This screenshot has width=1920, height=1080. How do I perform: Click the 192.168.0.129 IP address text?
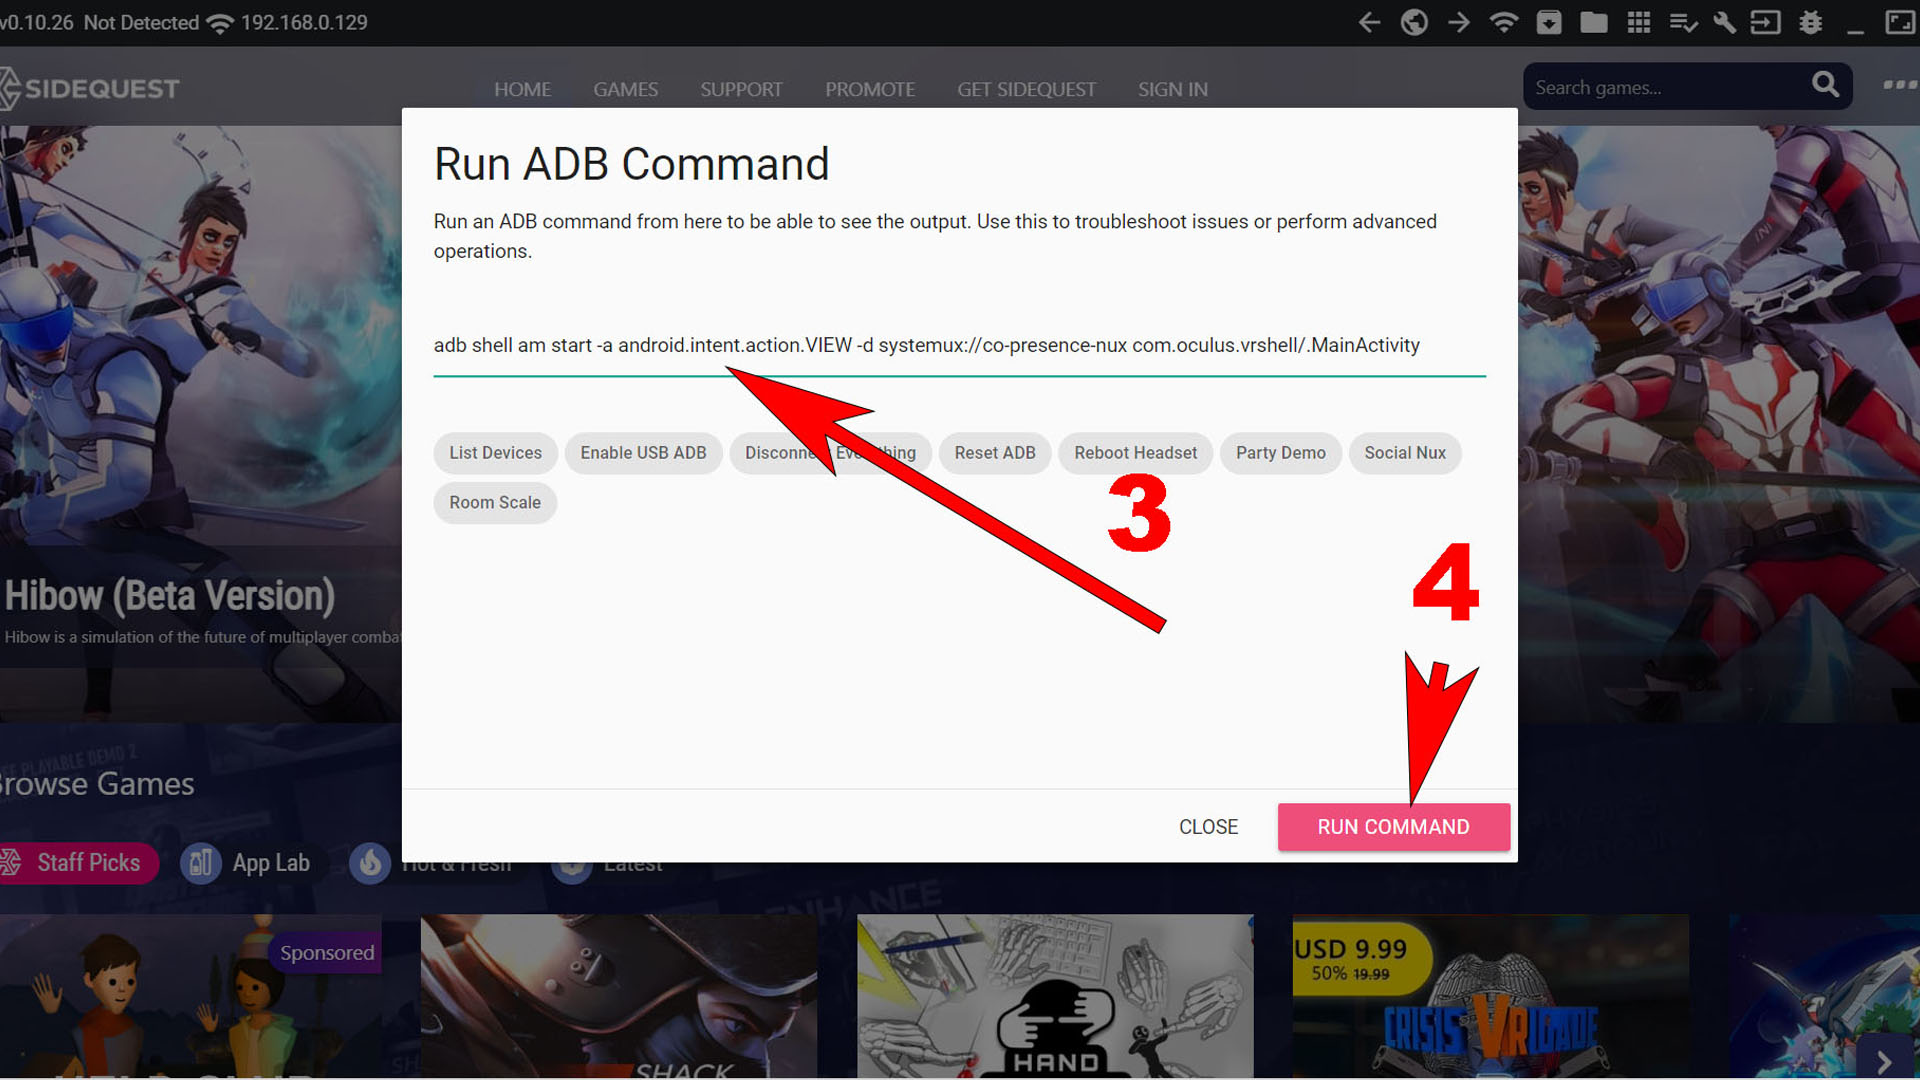pyautogui.click(x=304, y=22)
